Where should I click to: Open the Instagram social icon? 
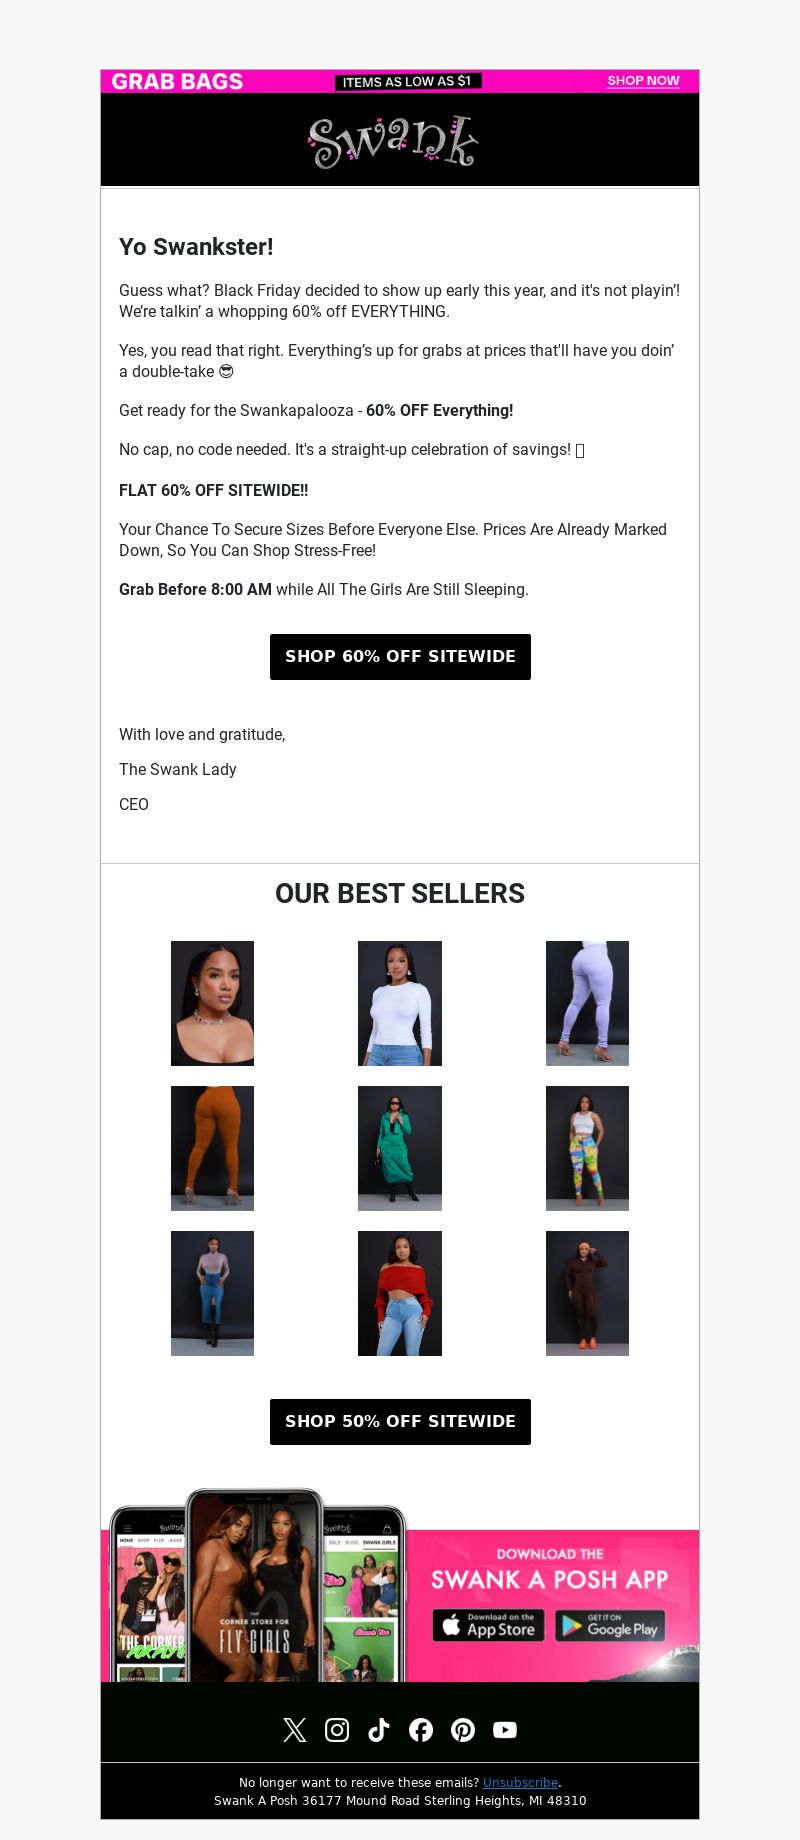click(337, 1730)
